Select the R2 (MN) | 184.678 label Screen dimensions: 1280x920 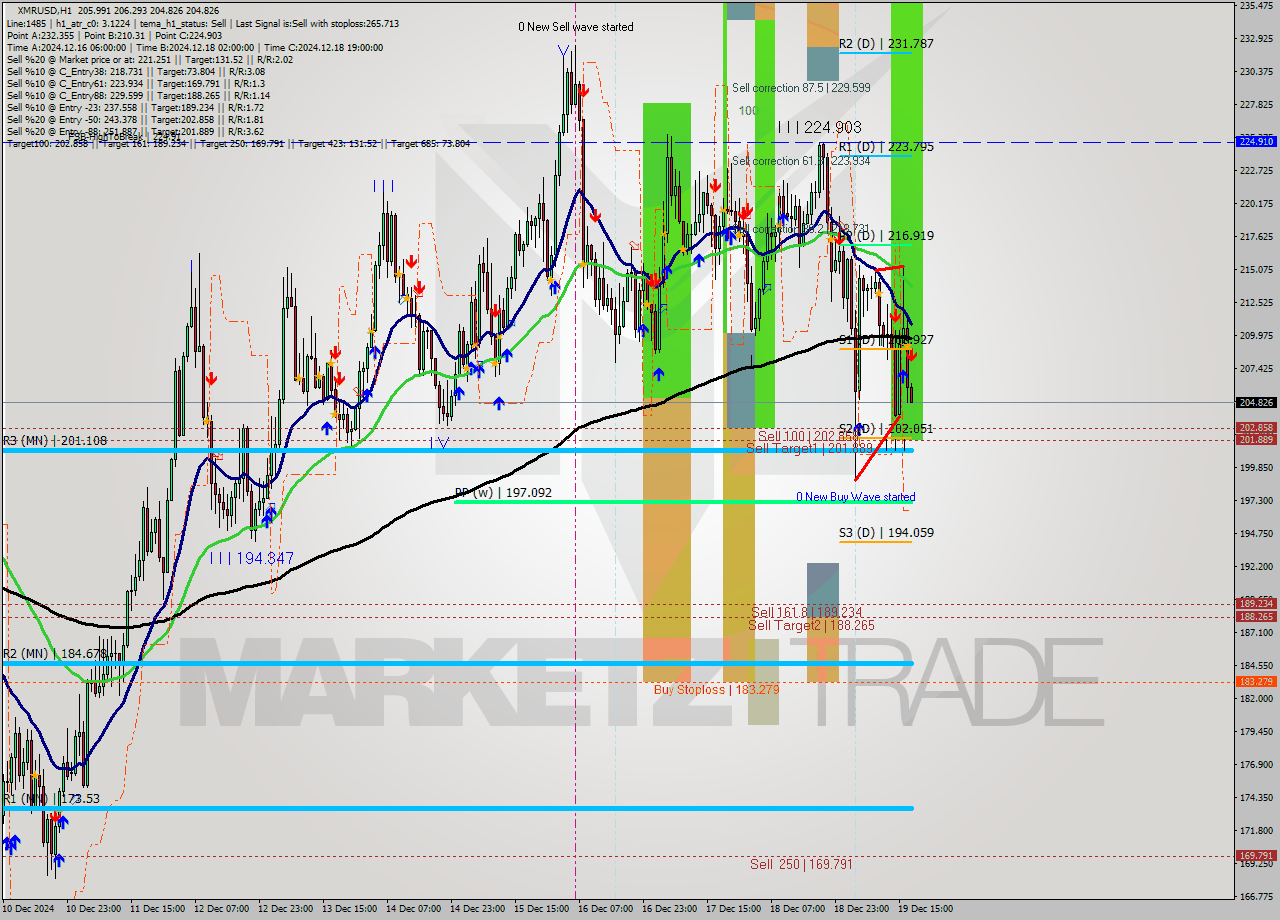point(54,654)
